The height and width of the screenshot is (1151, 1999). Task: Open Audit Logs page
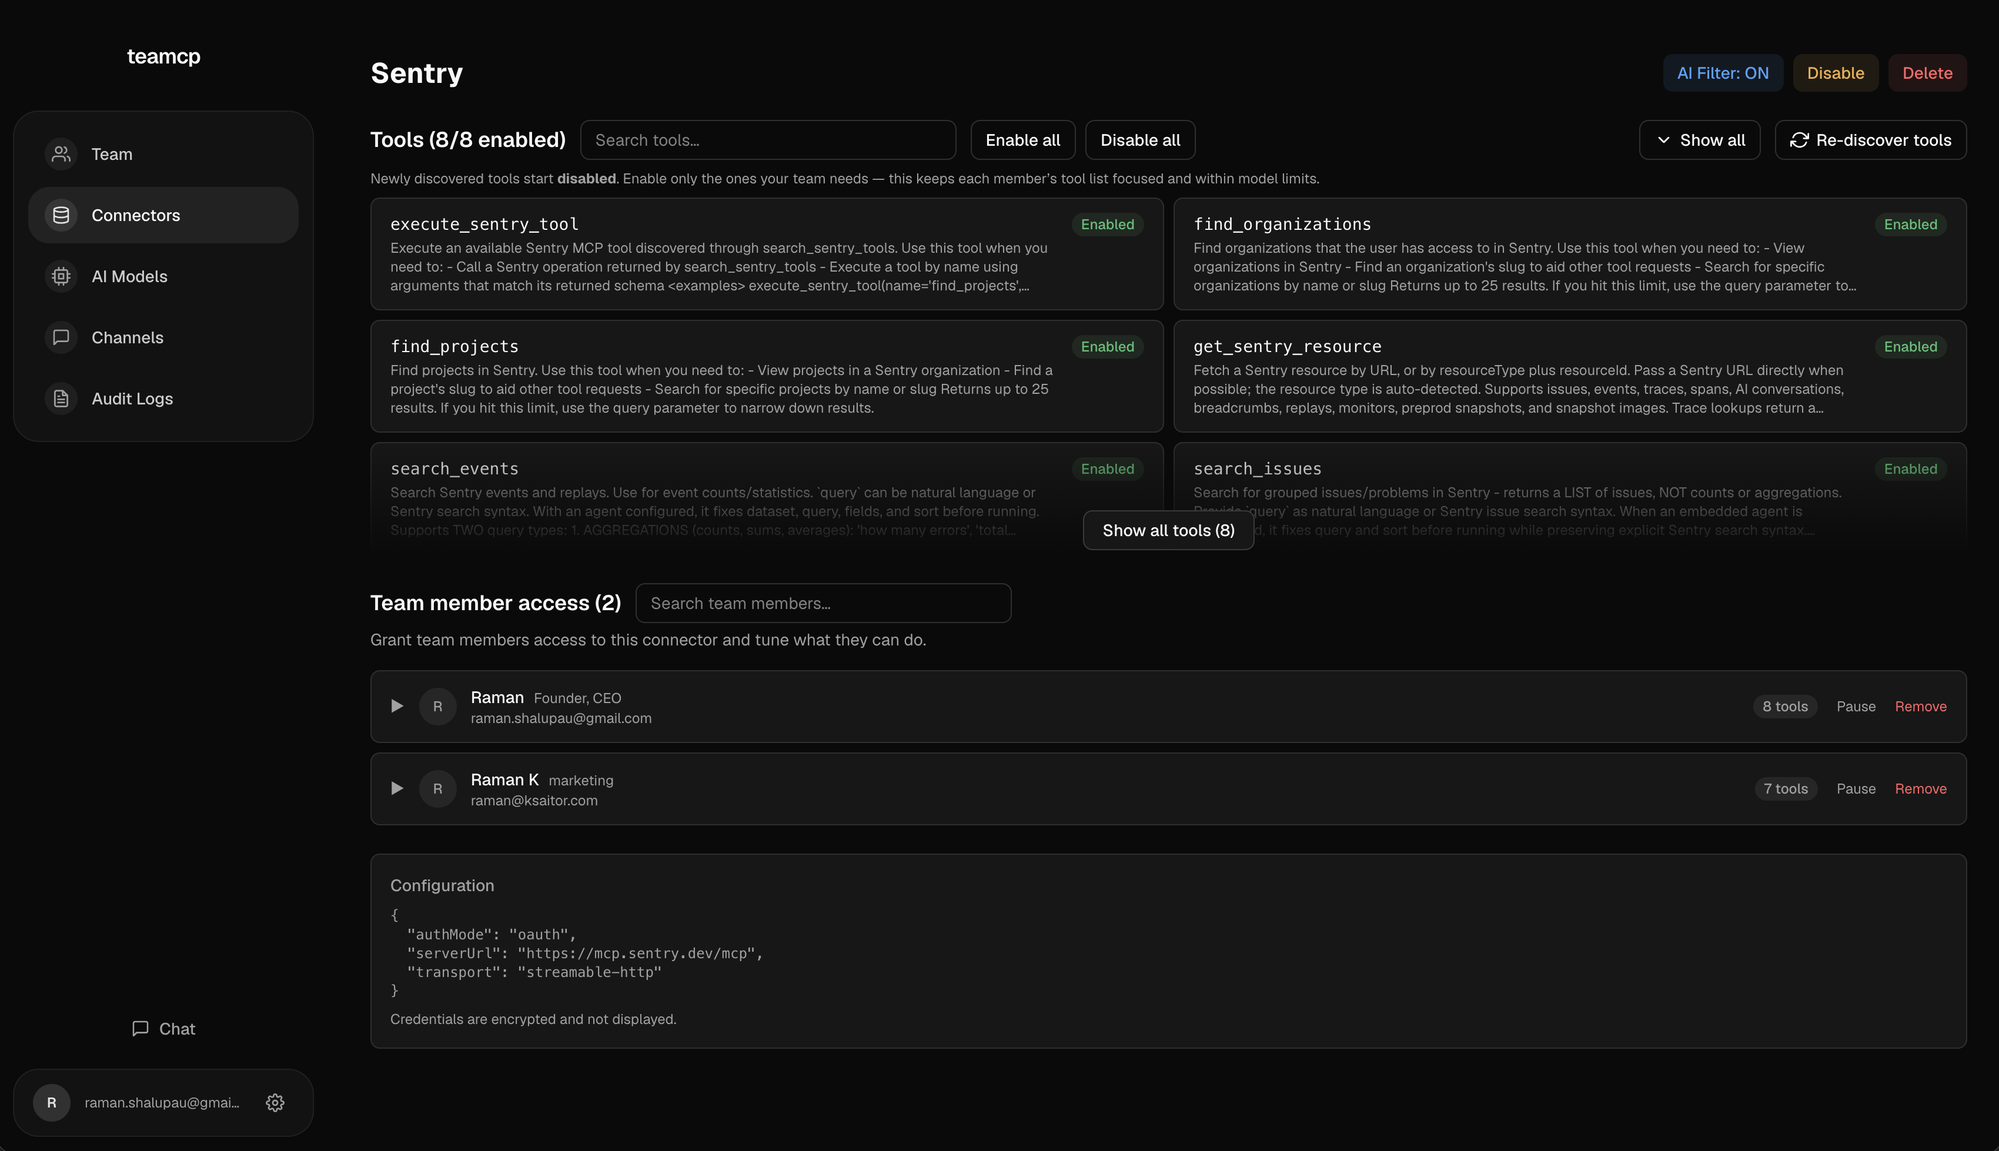tap(163, 398)
